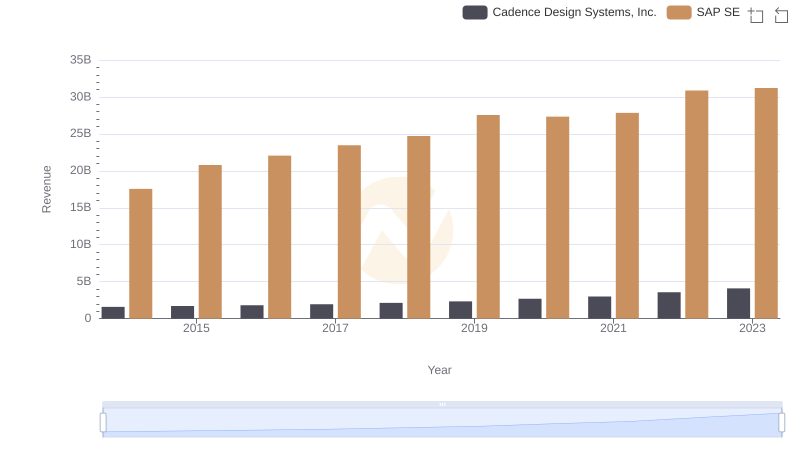Click the 2019 x-axis label
Viewport: 800px width, 461px height.
click(474, 328)
